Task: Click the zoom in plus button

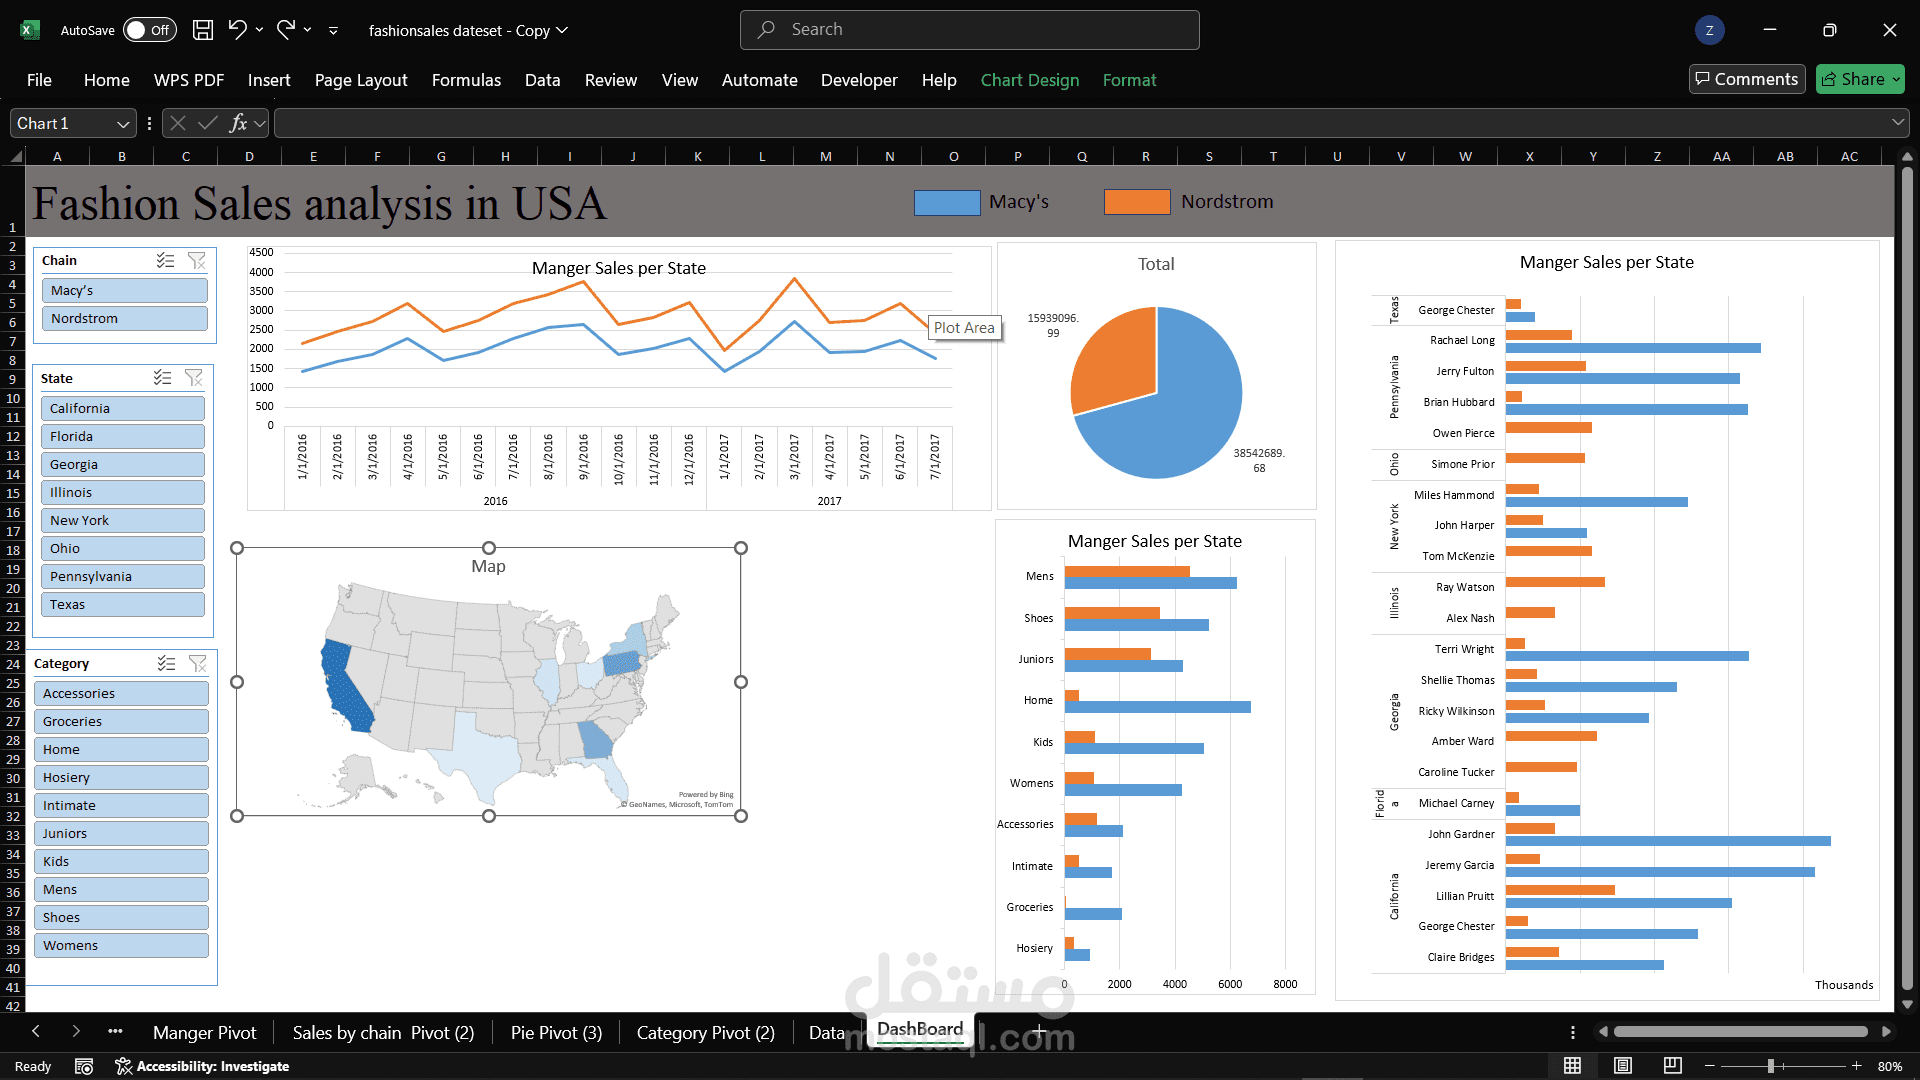Action: (1857, 1066)
